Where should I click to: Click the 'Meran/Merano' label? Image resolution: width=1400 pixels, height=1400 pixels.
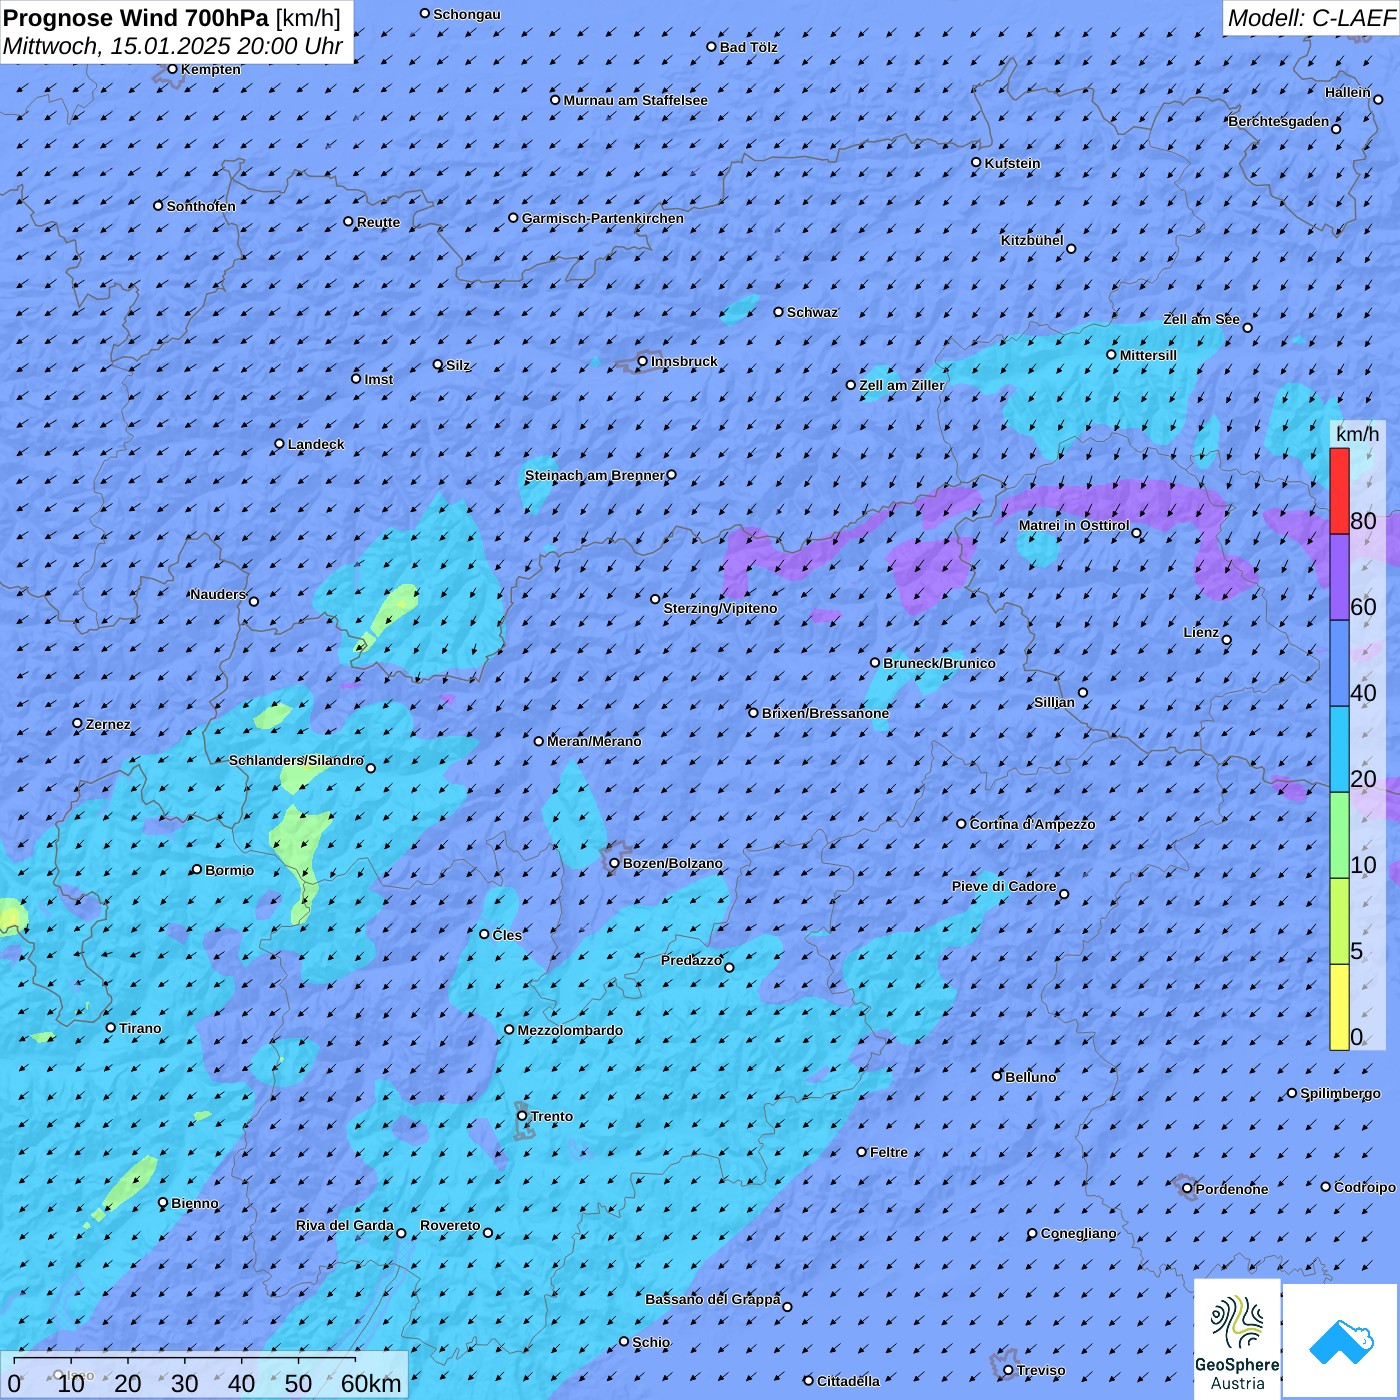tap(594, 741)
